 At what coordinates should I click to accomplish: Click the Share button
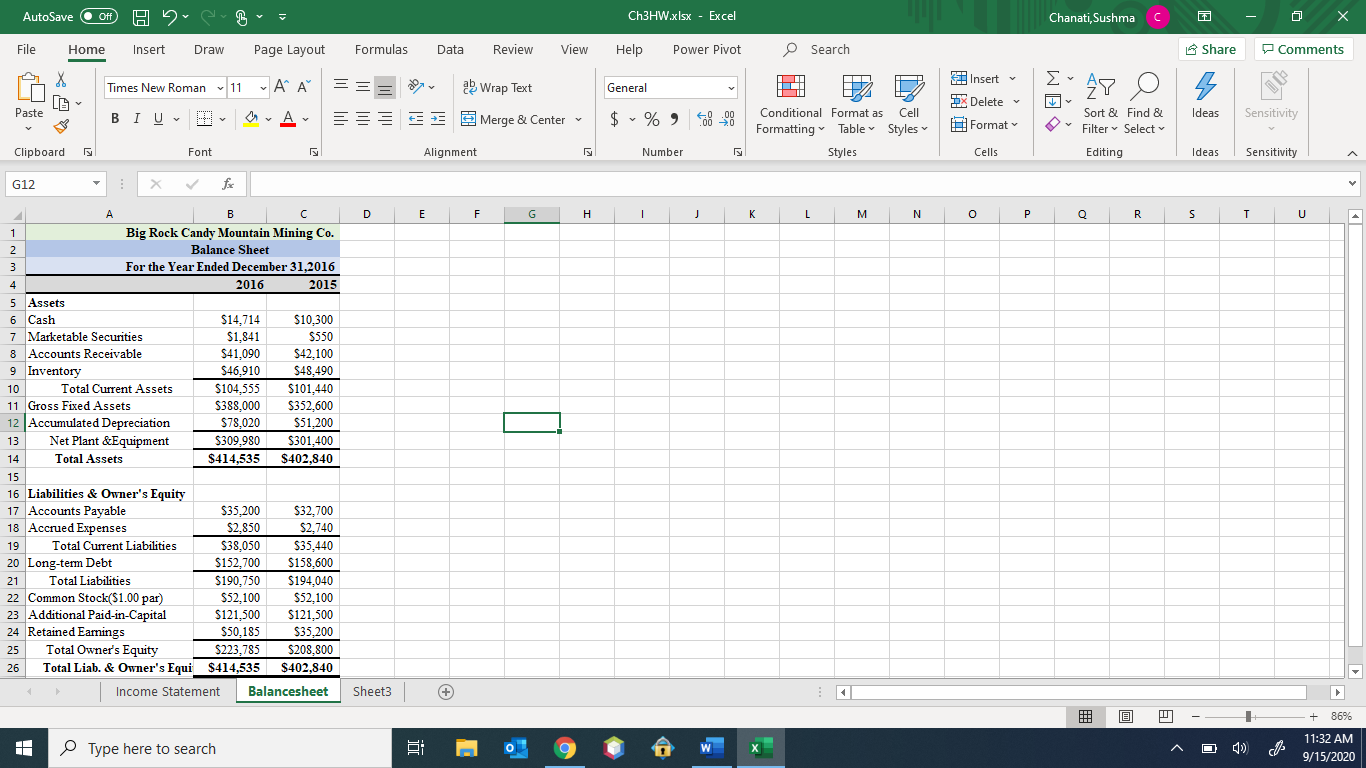point(1210,49)
